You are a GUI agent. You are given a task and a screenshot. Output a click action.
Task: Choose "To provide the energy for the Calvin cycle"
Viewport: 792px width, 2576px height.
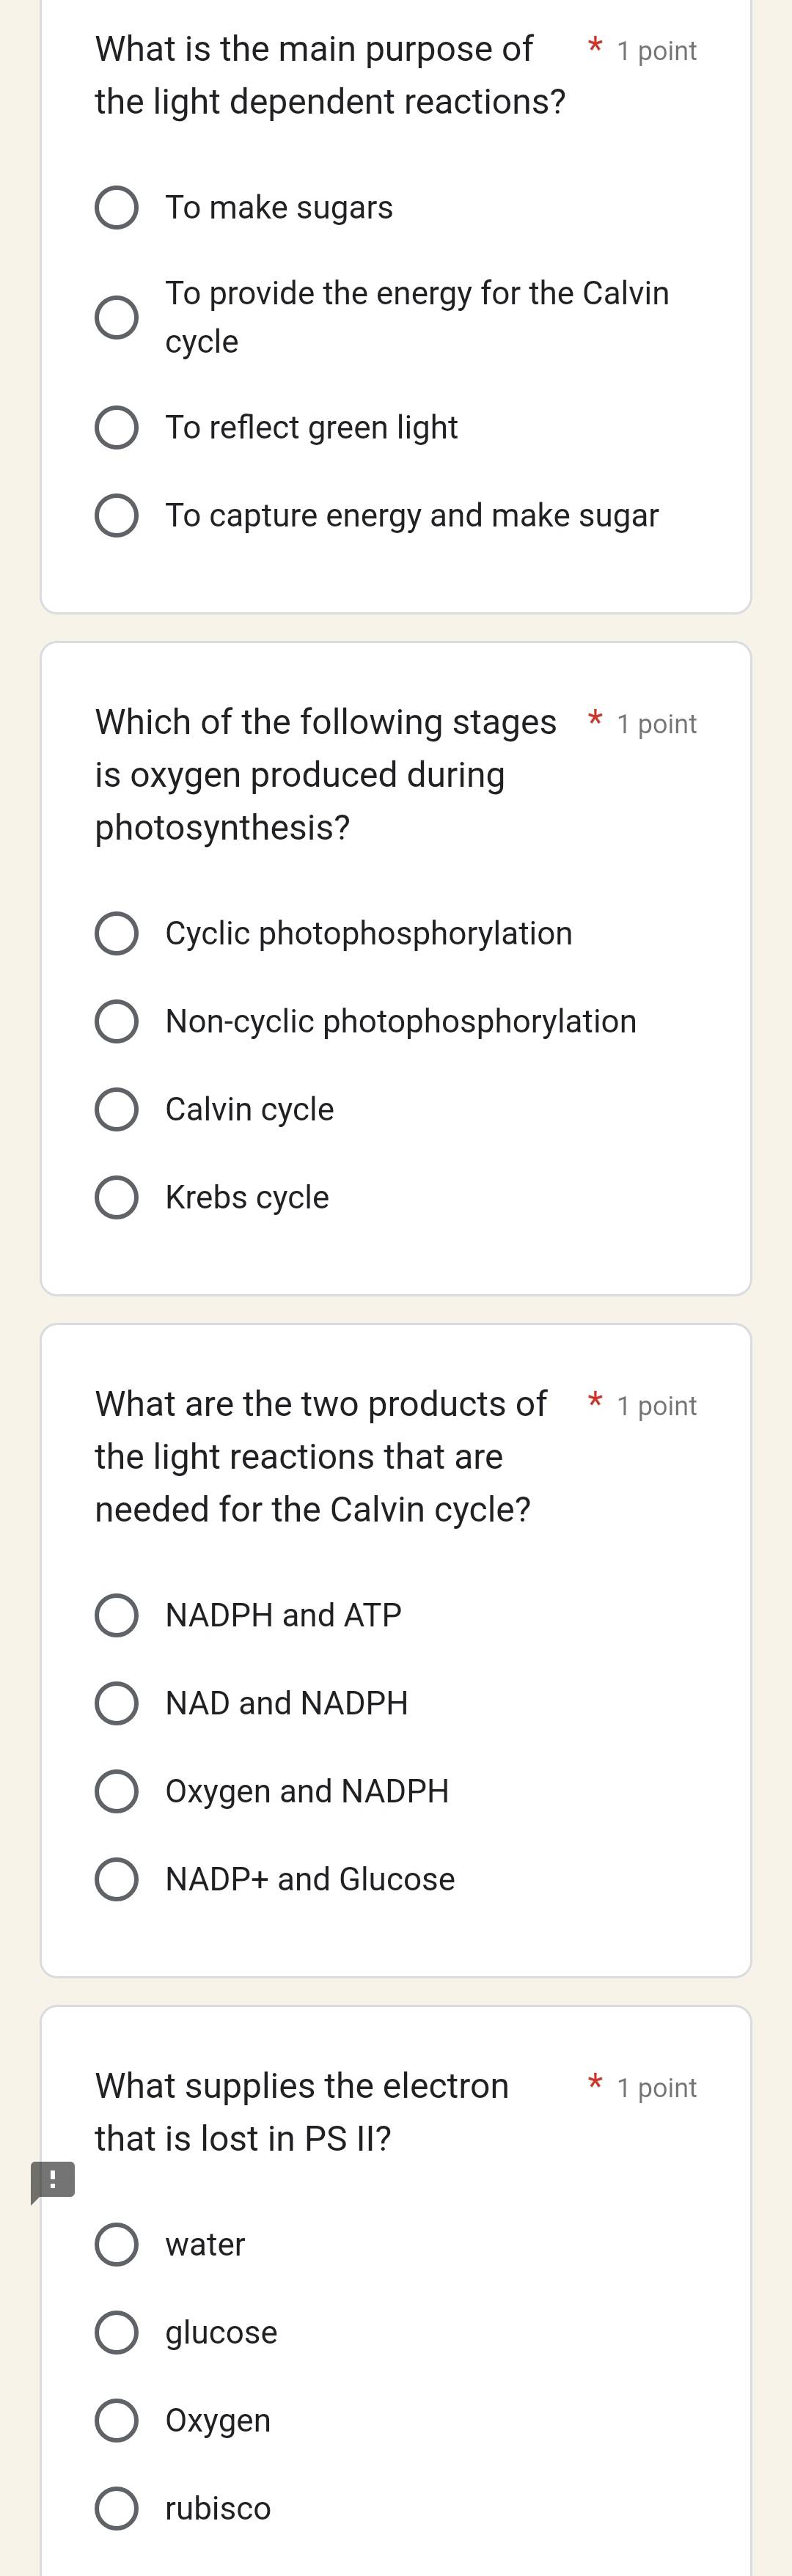[x=117, y=317]
